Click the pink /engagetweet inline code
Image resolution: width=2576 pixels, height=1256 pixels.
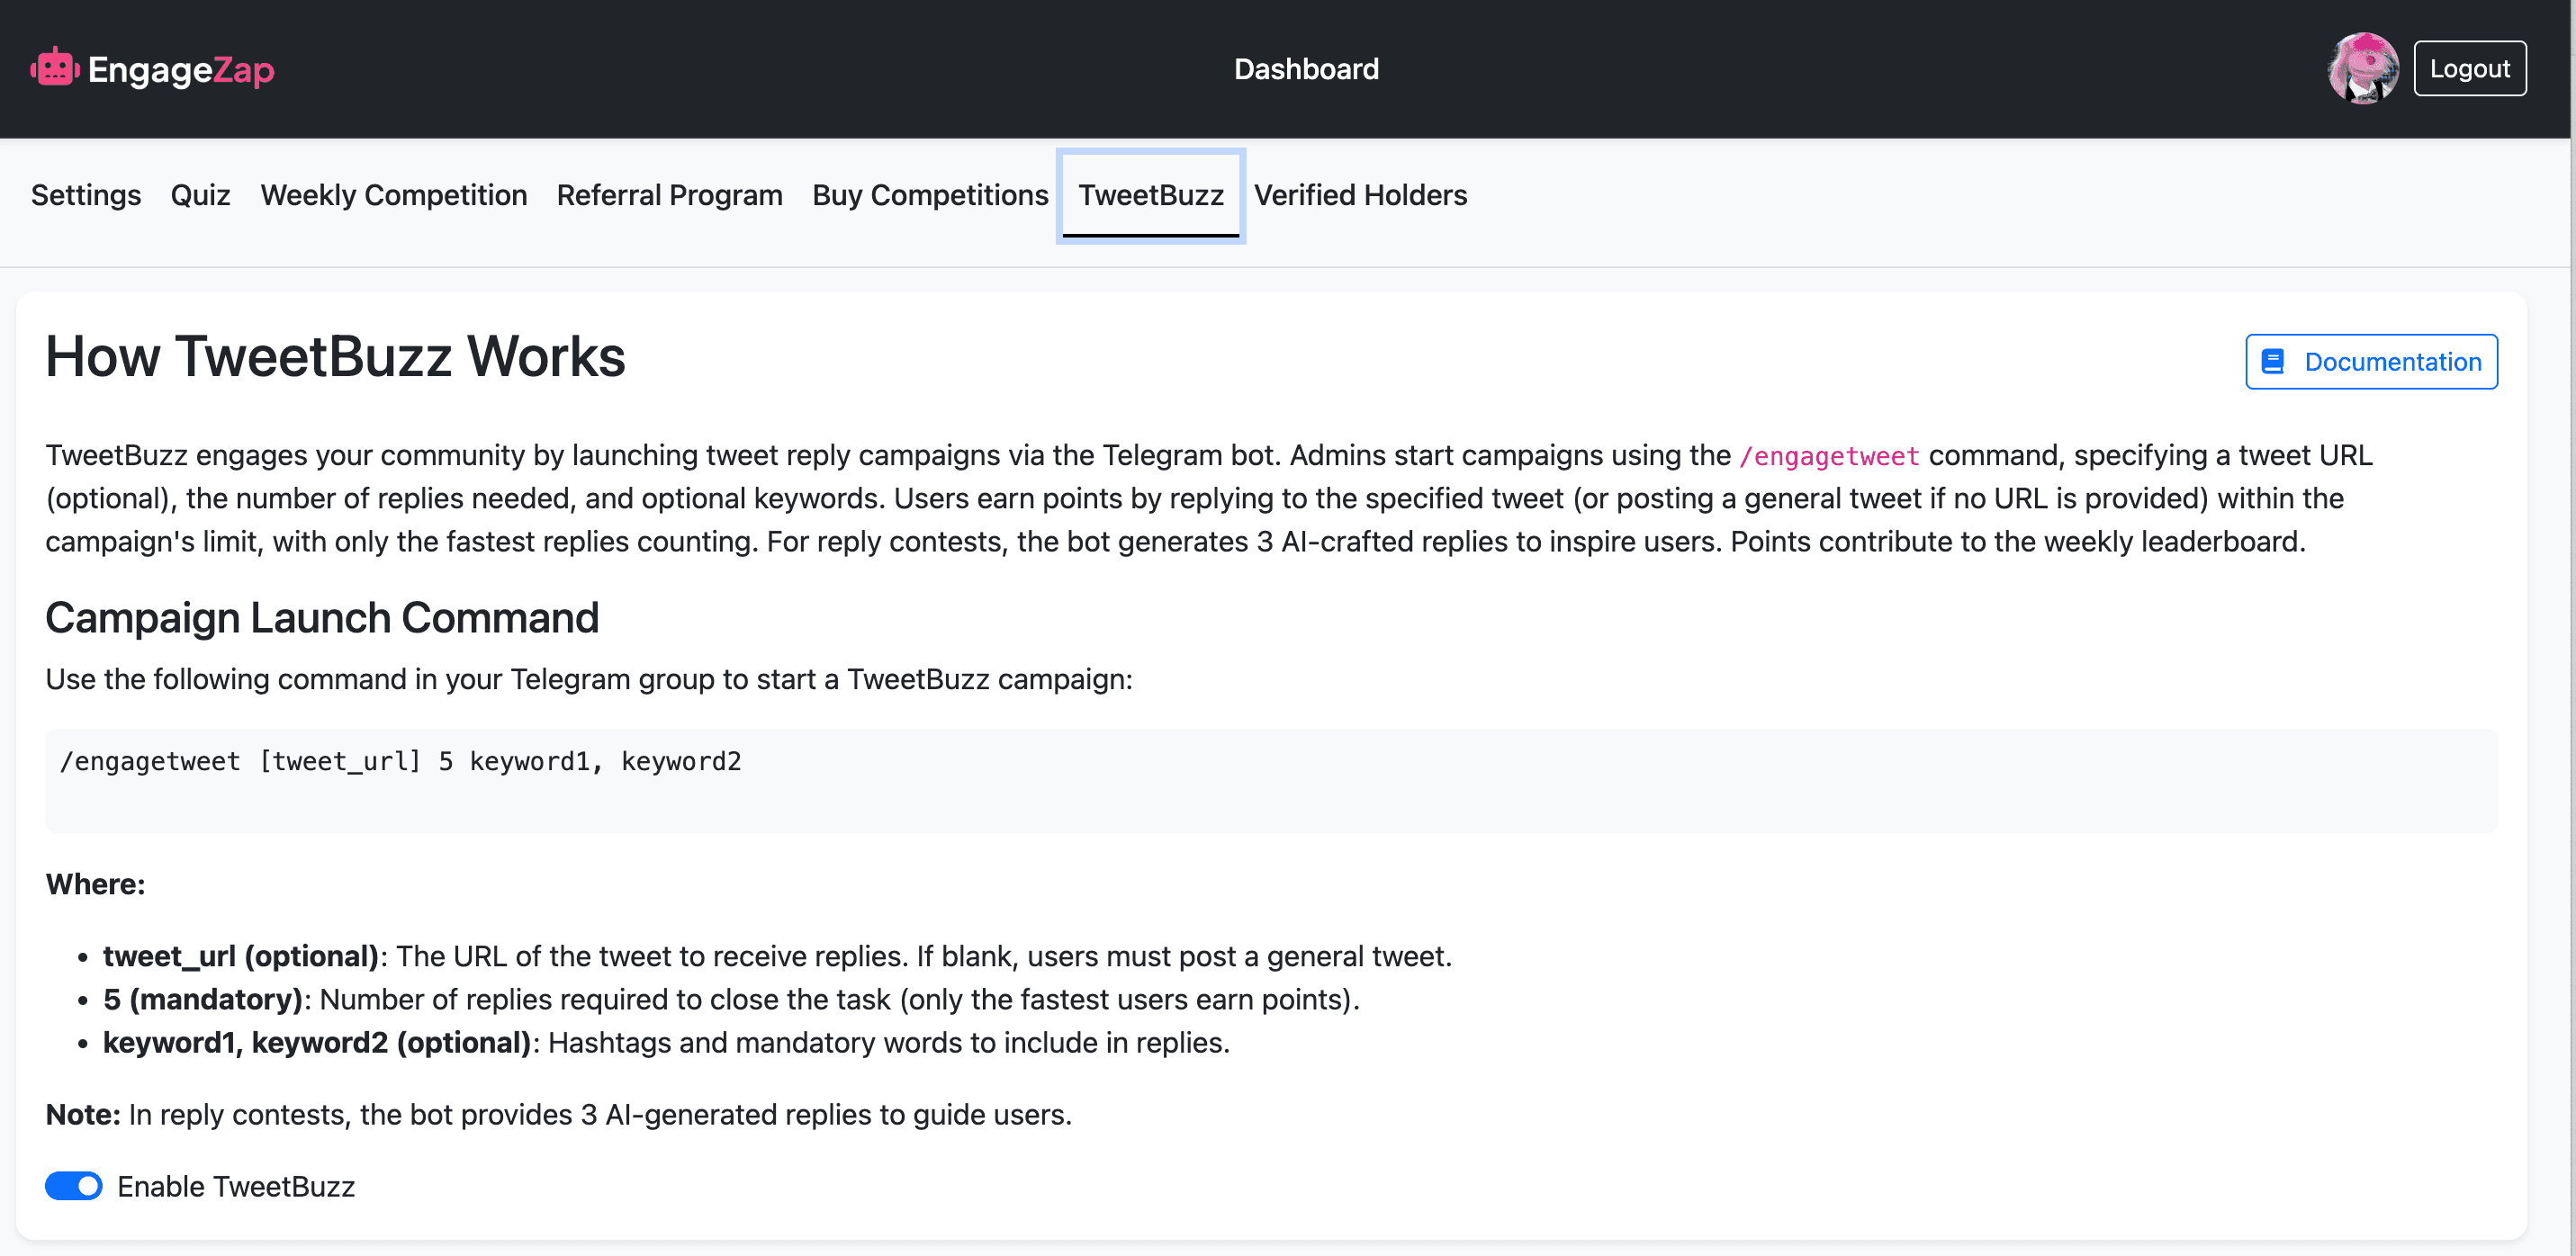click(1828, 456)
